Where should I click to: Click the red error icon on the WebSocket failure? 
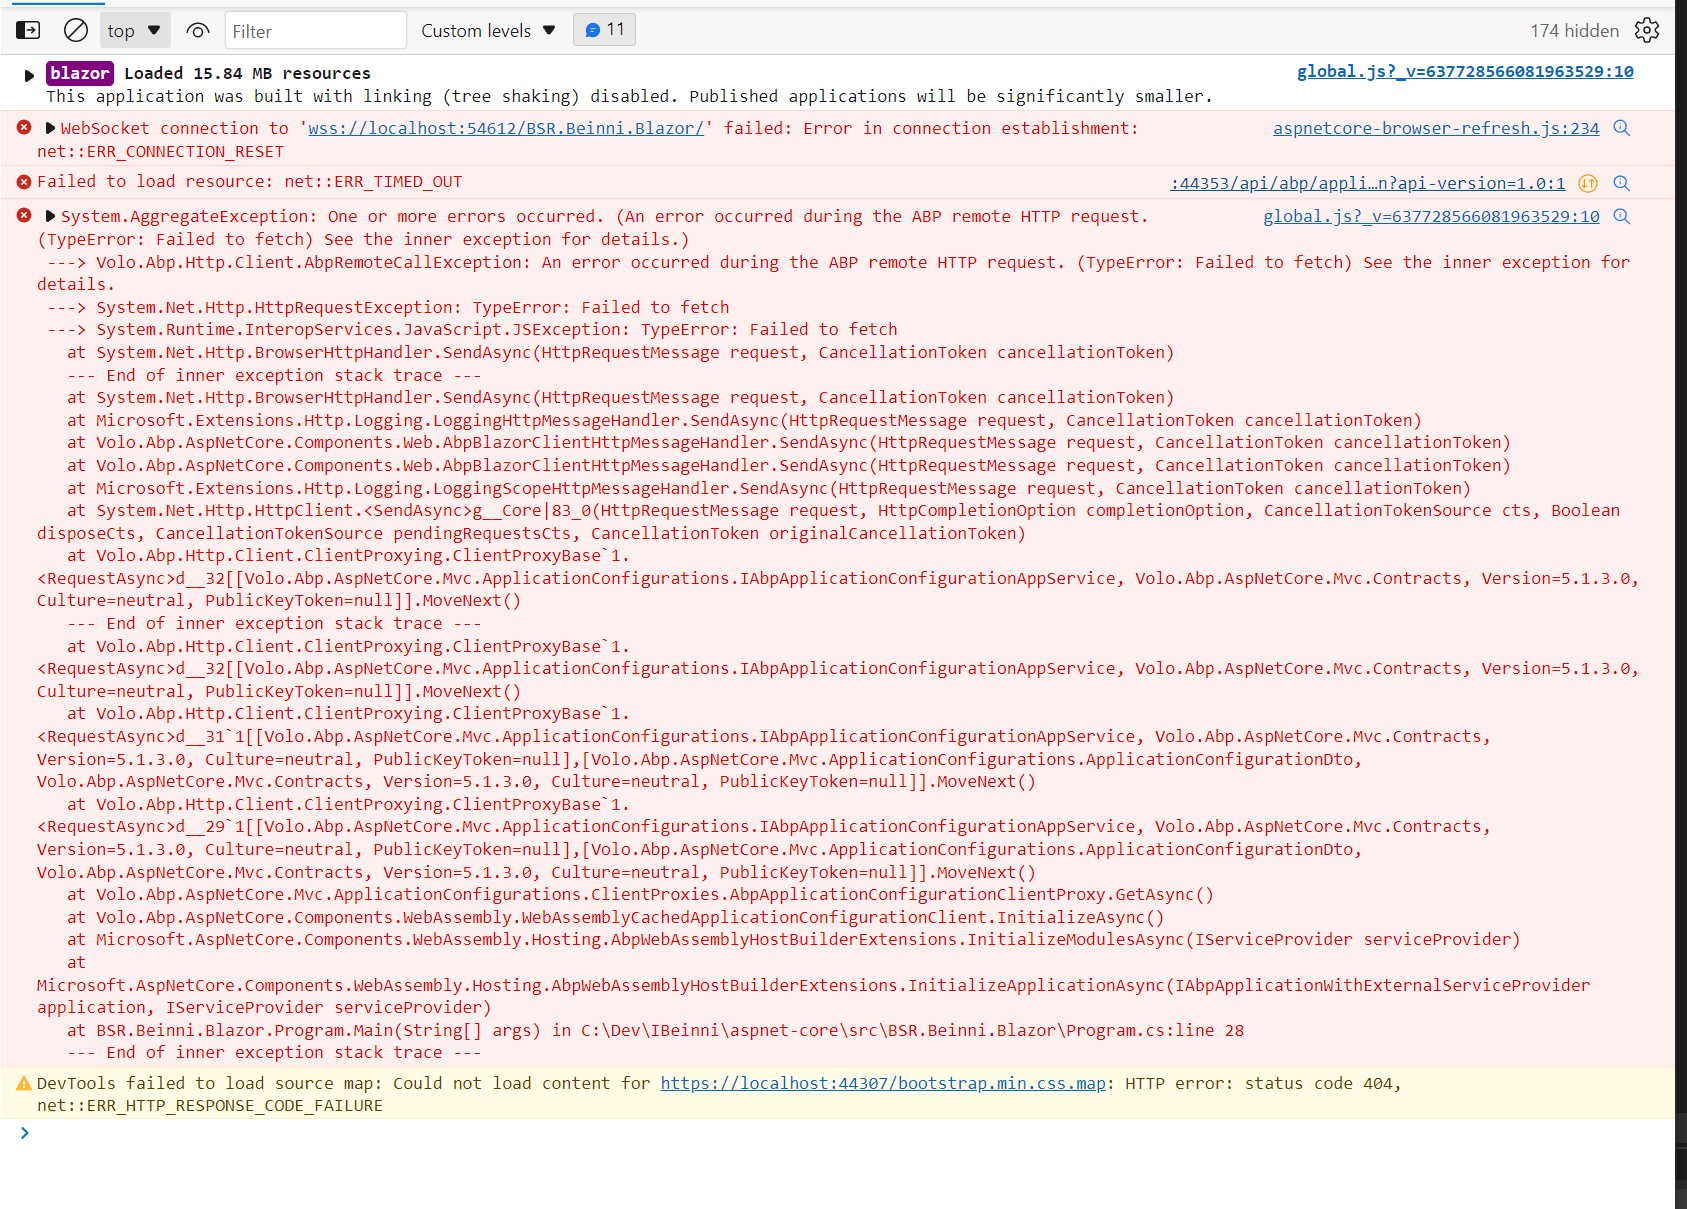[x=23, y=127]
